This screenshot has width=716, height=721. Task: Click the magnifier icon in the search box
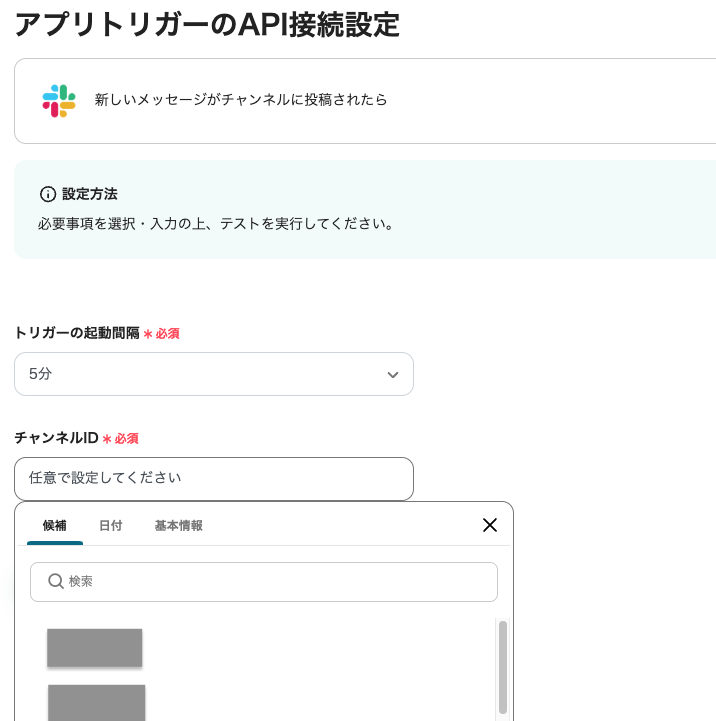(56, 581)
